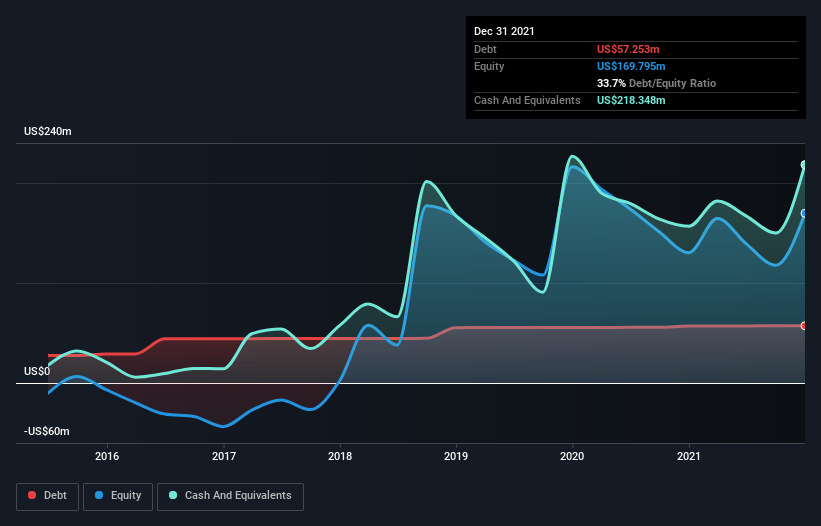Click the blue dot in Equity legend
The width and height of the screenshot is (821, 526).
[99, 495]
